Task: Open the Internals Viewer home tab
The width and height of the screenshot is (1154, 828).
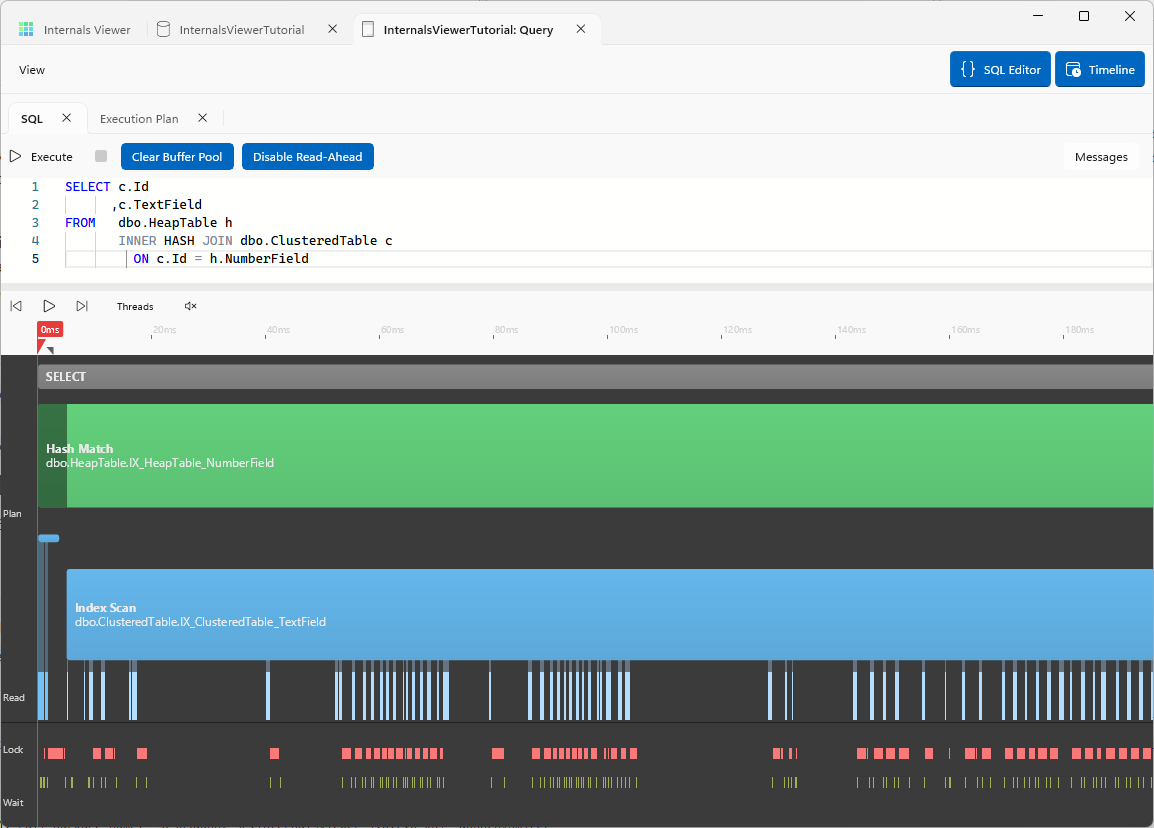Action: [x=75, y=29]
